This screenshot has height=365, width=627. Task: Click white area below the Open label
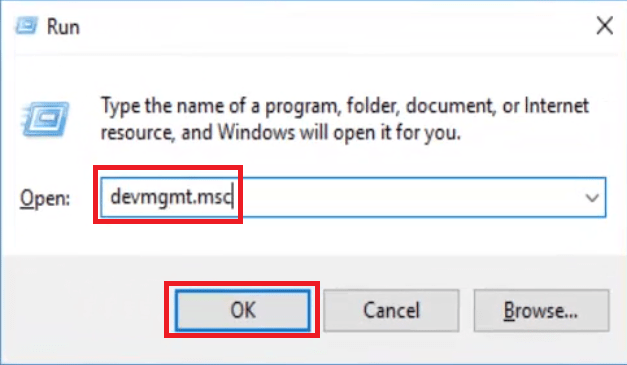(x=48, y=236)
